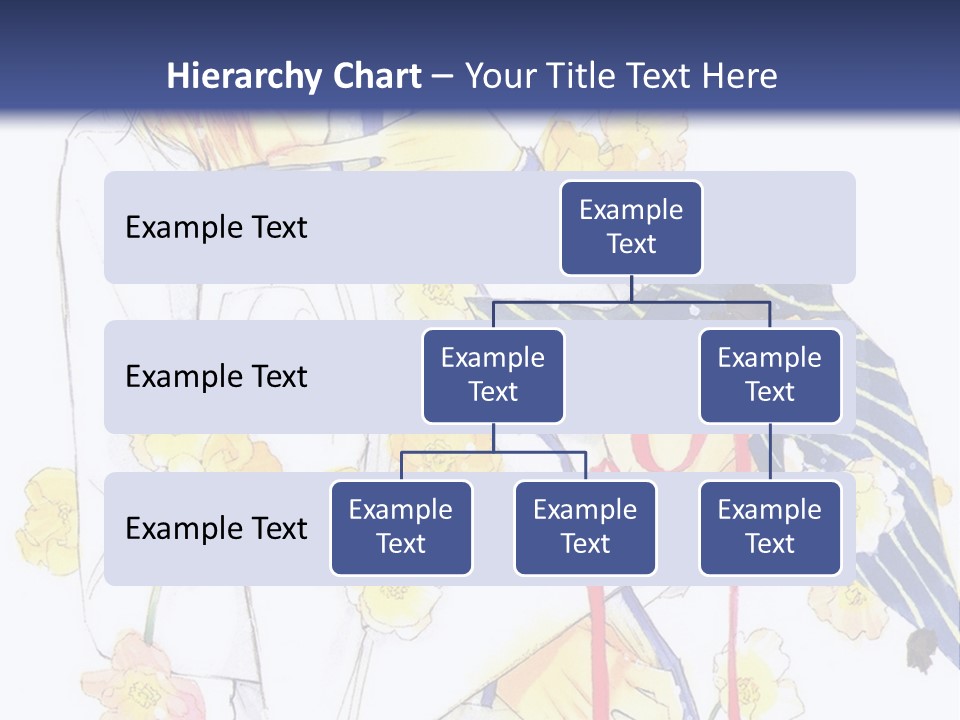Viewport: 960px width, 720px height.
Task: Select the bottom-right Example Text box
Action: point(770,528)
